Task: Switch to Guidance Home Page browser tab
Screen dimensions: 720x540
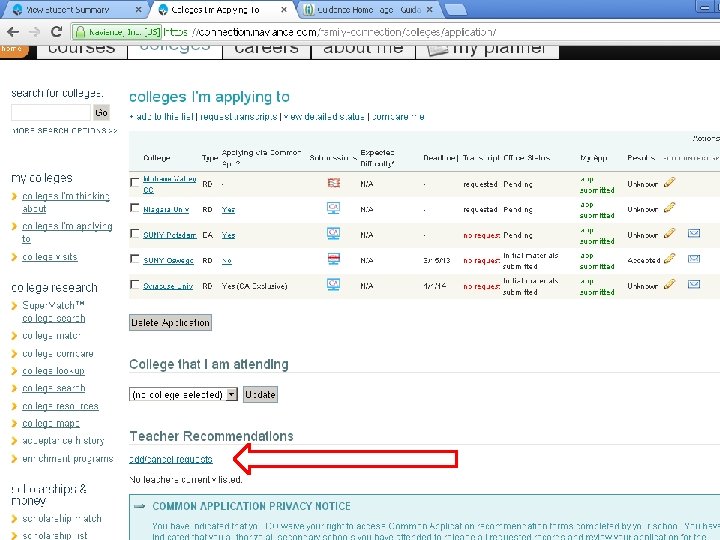Action: coord(369,10)
